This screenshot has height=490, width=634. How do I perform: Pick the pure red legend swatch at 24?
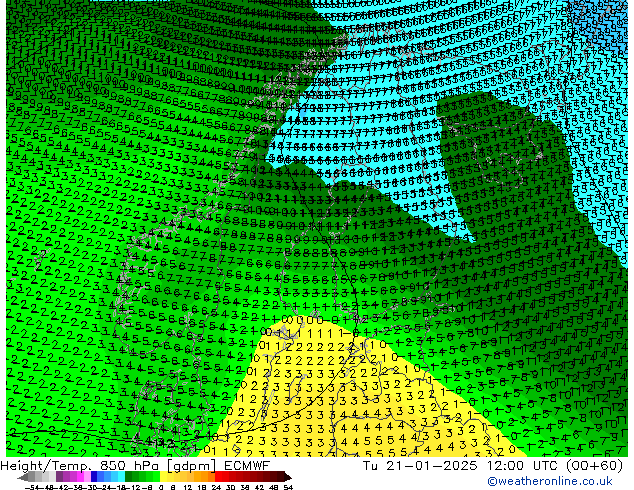pyautogui.click(x=218, y=477)
